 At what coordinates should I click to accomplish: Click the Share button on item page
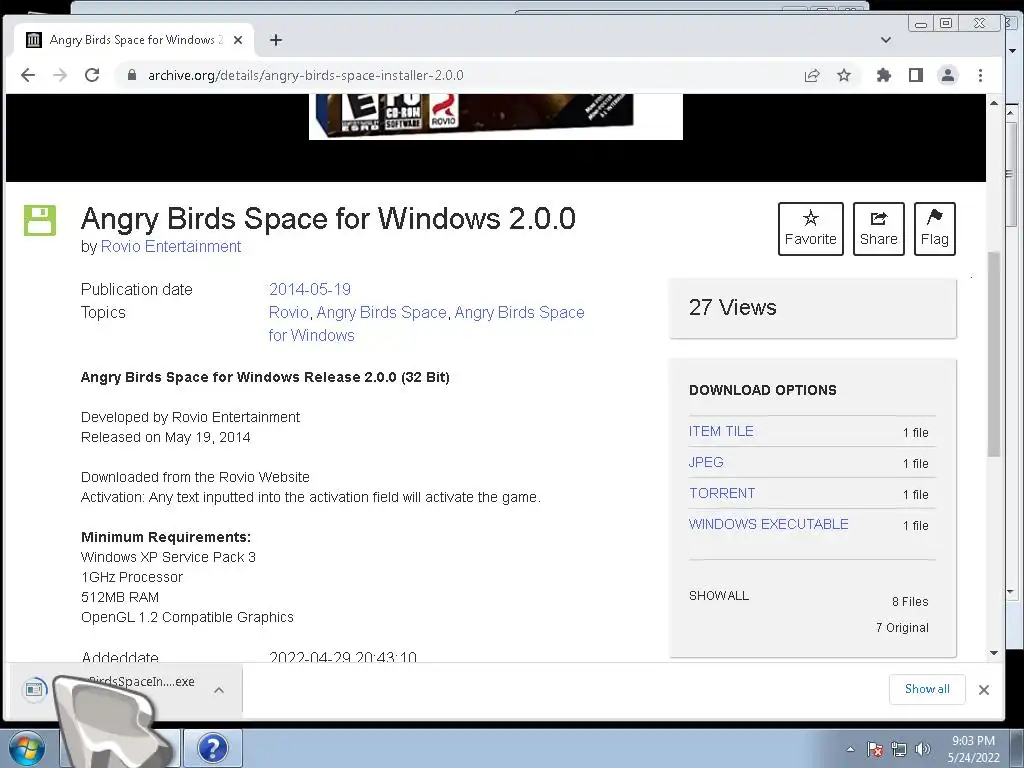point(878,229)
